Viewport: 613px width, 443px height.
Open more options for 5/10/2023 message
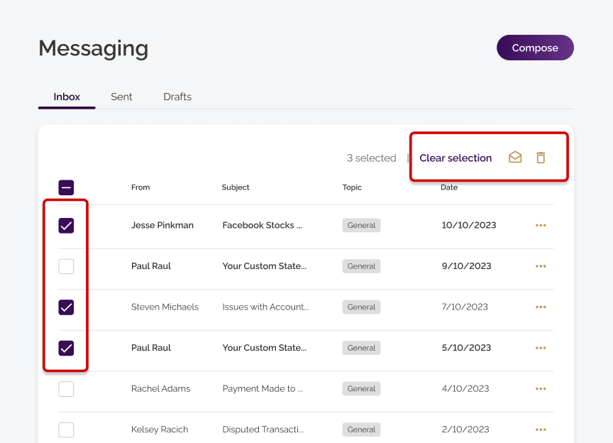click(541, 348)
